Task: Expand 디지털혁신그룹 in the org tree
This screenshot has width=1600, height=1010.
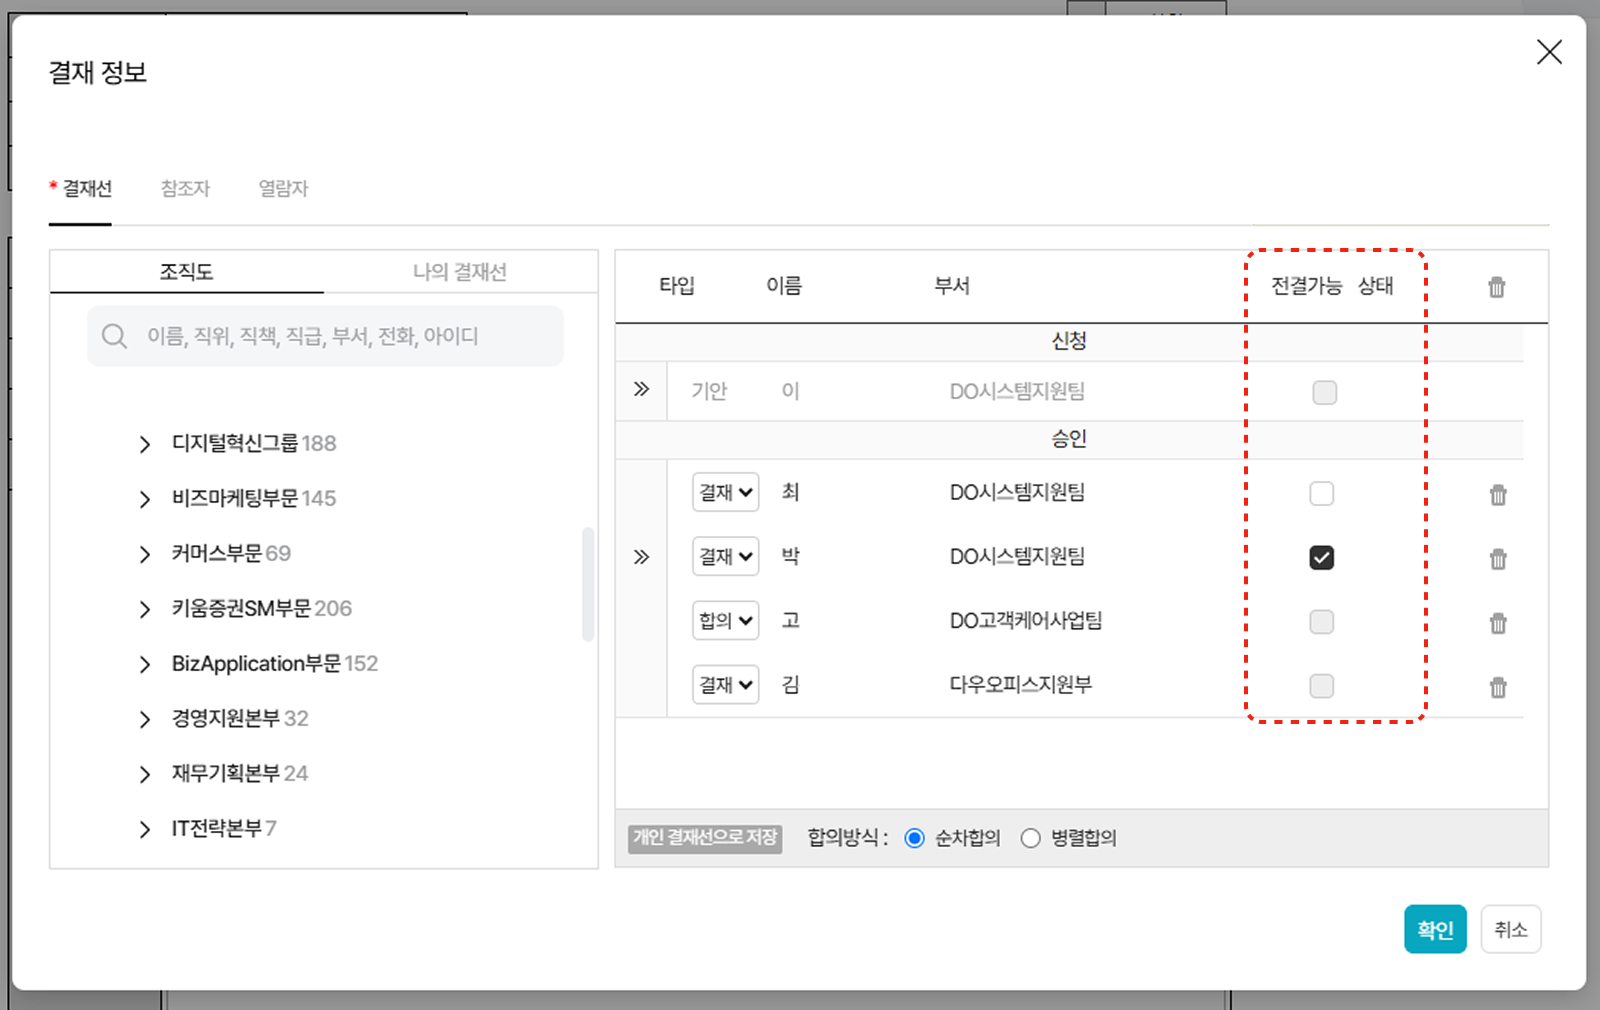Action: (145, 444)
